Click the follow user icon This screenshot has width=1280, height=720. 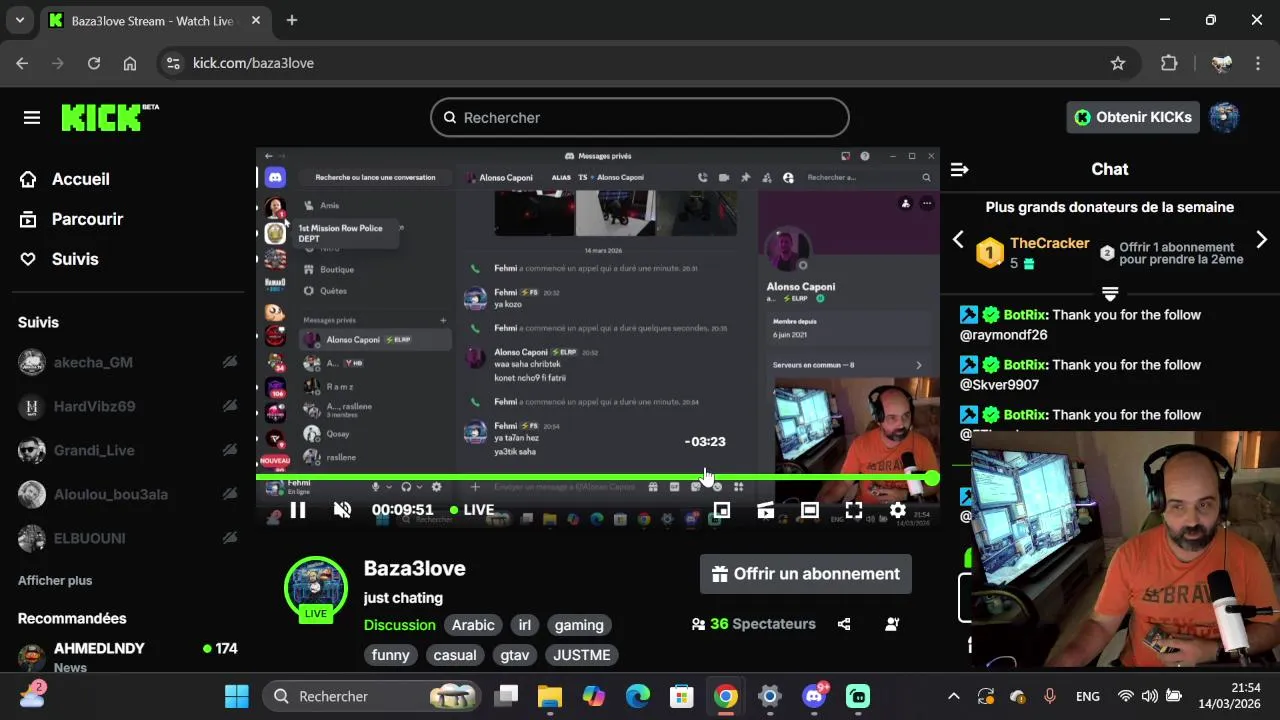892,624
